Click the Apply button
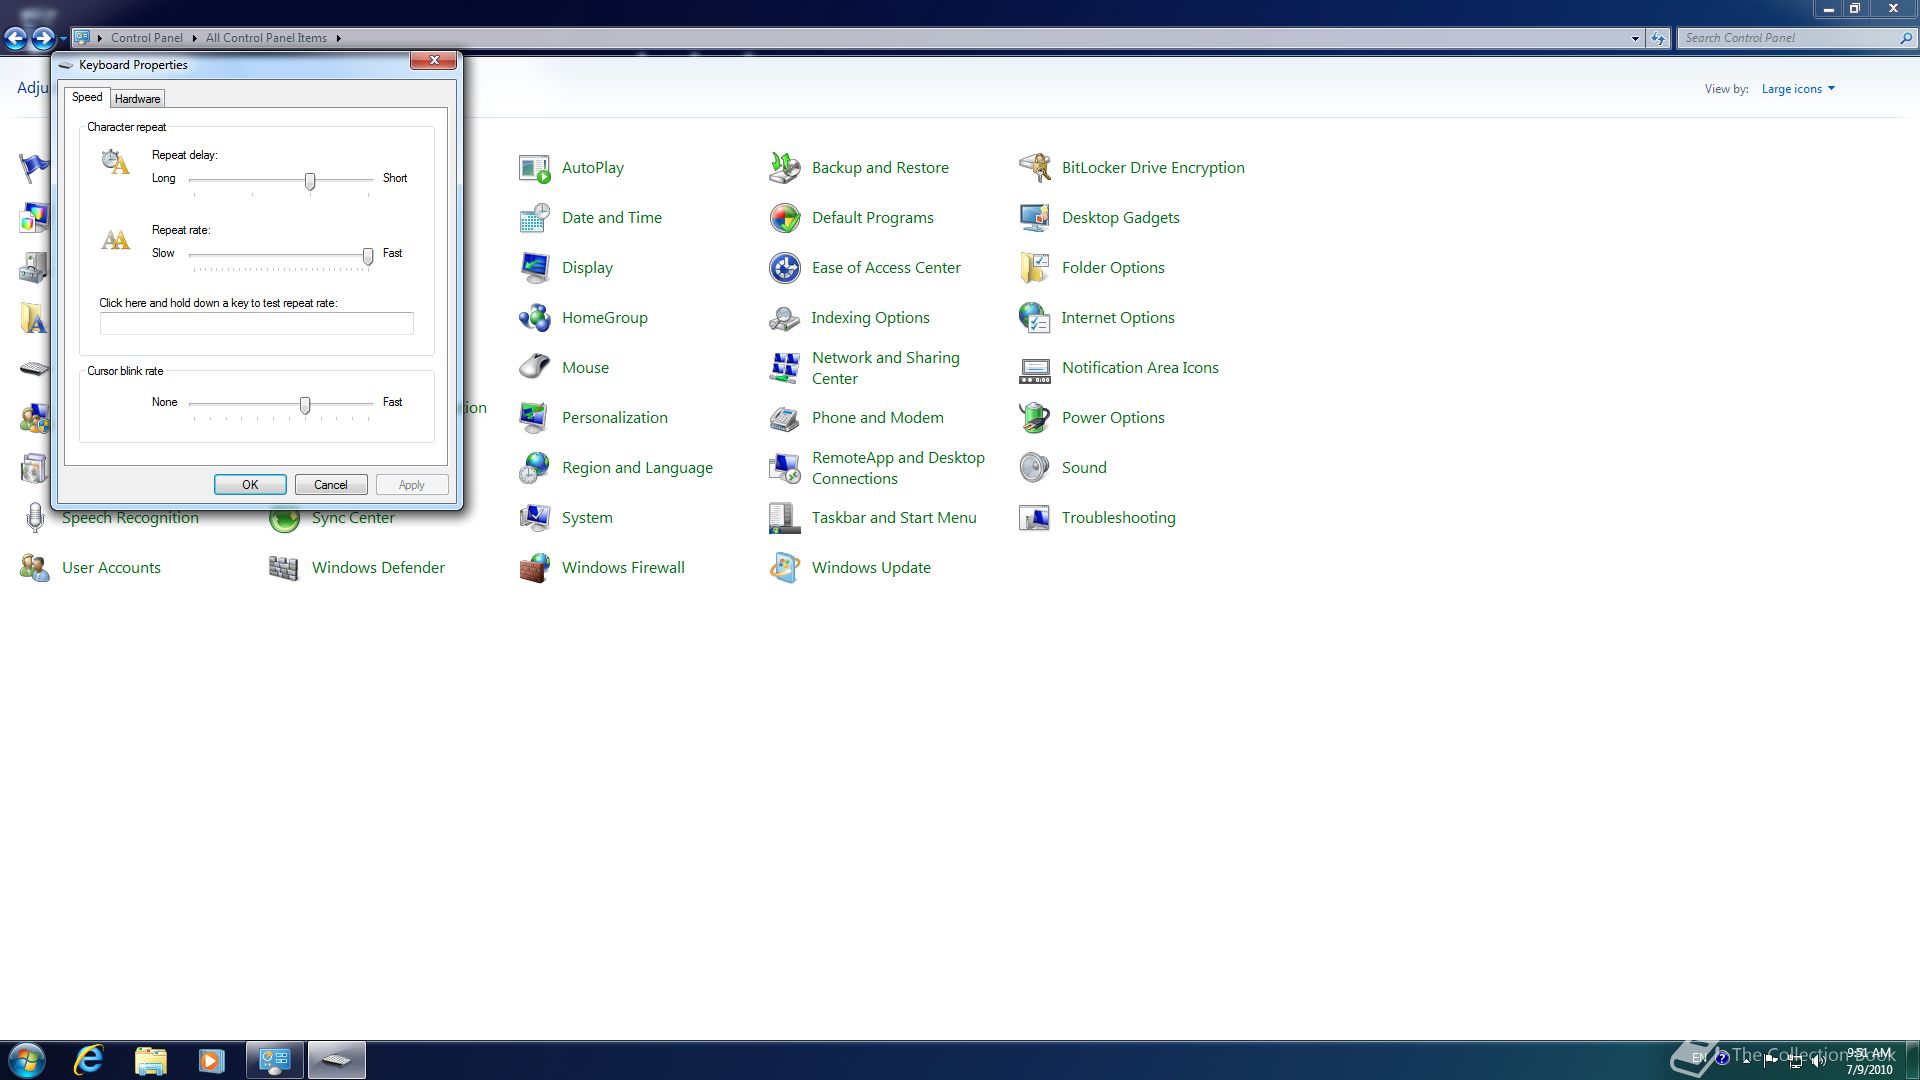 (412, 485)
